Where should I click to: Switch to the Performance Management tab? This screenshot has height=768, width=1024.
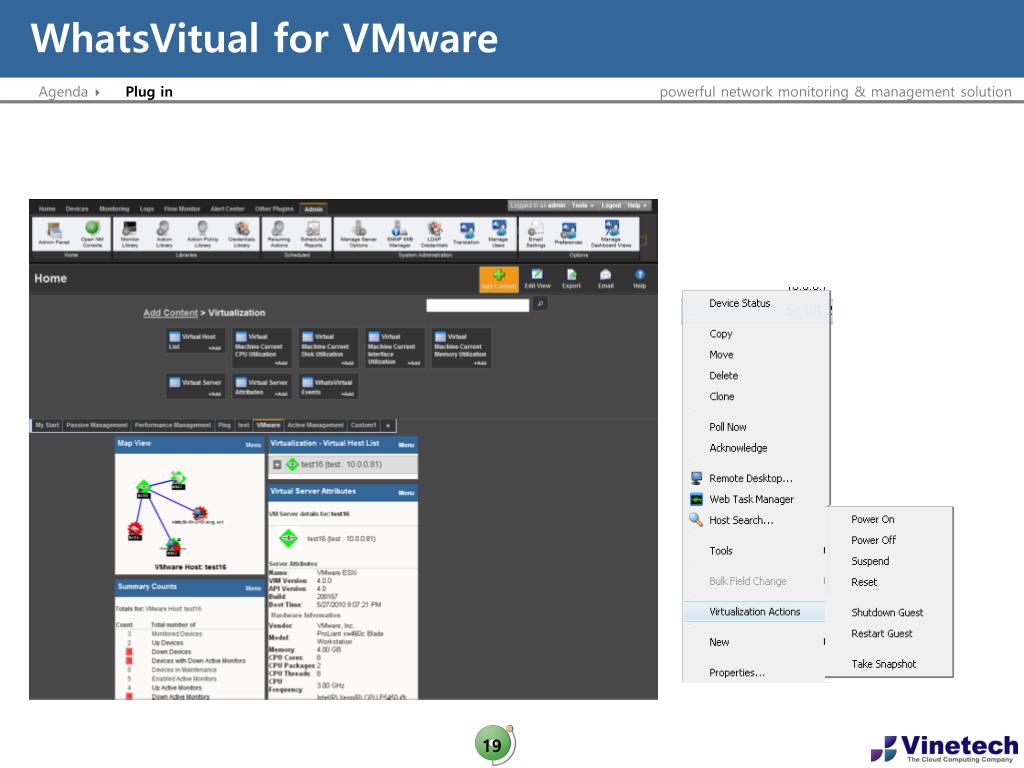[x=172, y=425]
